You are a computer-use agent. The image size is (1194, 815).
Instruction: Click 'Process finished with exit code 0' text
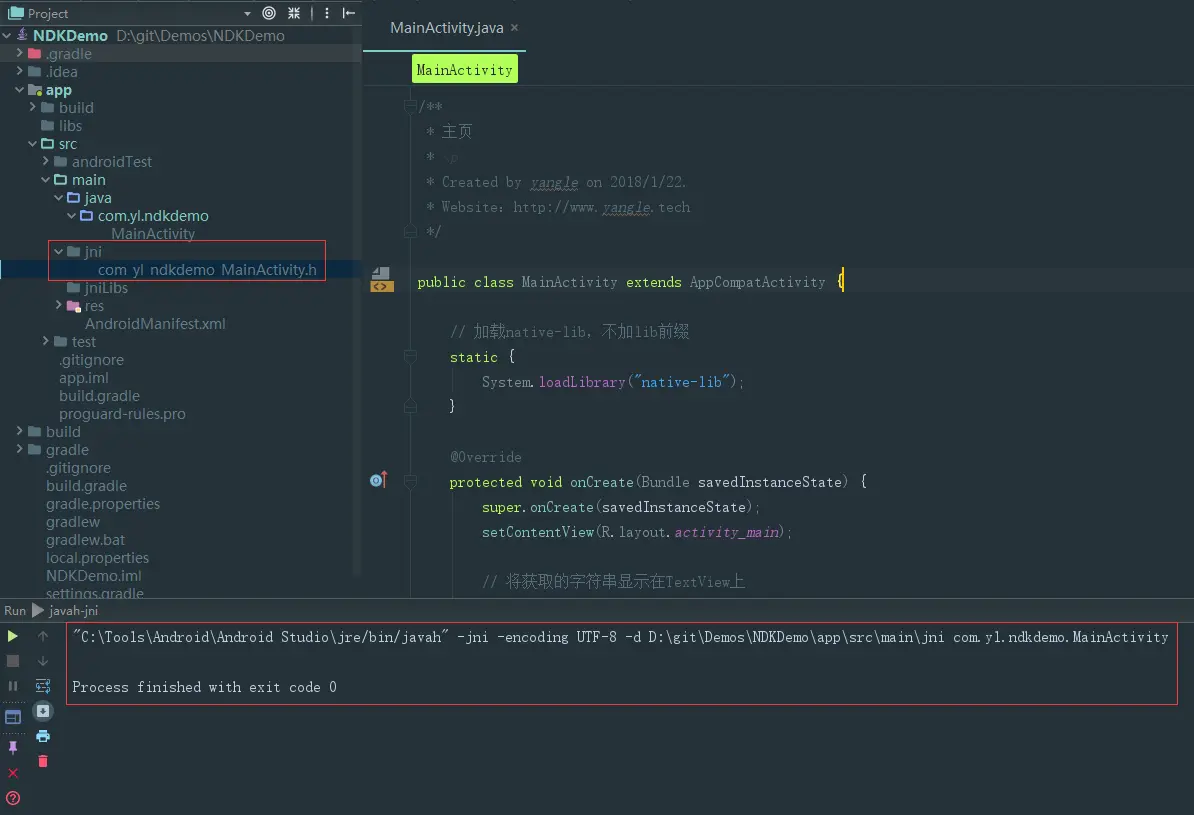pyautogui.click(x=204, y=687)
